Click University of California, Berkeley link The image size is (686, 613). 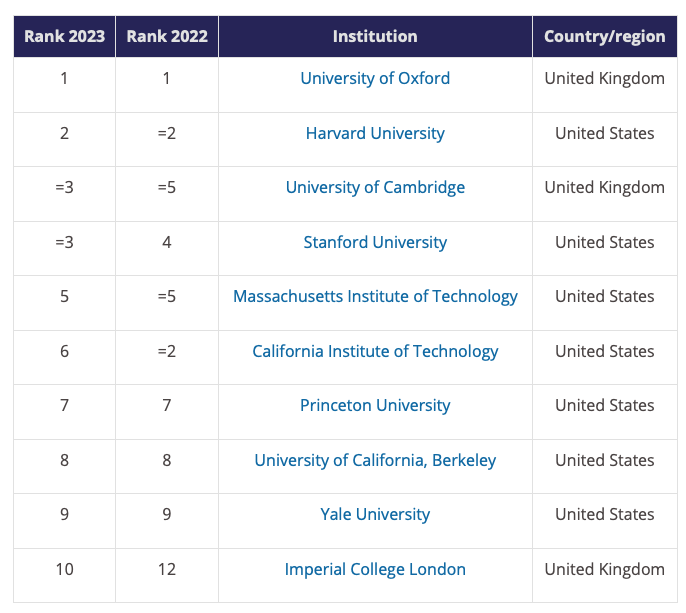coord(375,460)
